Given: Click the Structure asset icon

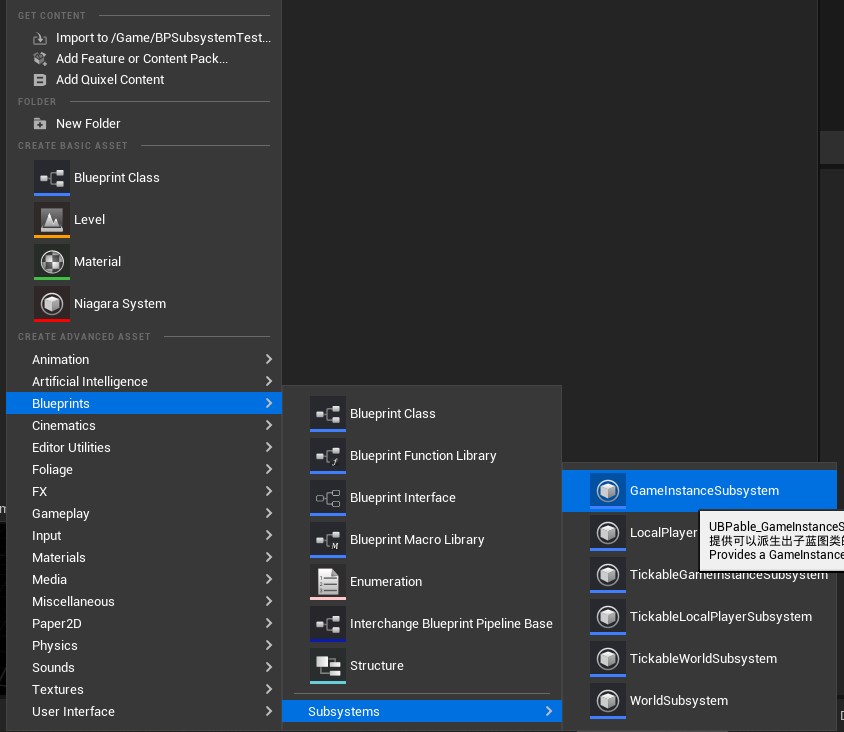Looking at the screenshot, I should (328, 665).
